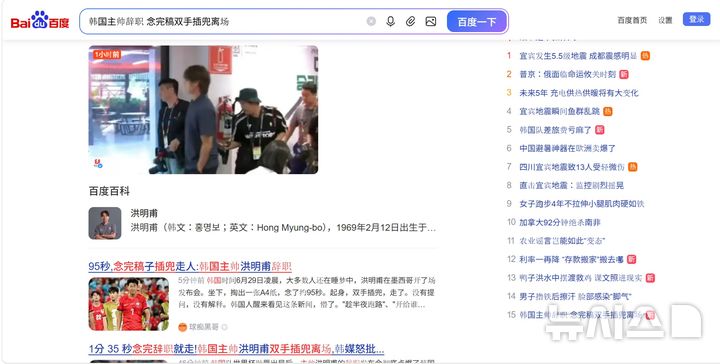Open hot topic 鸭子洪水中摆渡救鸡
The height and width of the screenshot is (364, 720).
pos(581,278)
